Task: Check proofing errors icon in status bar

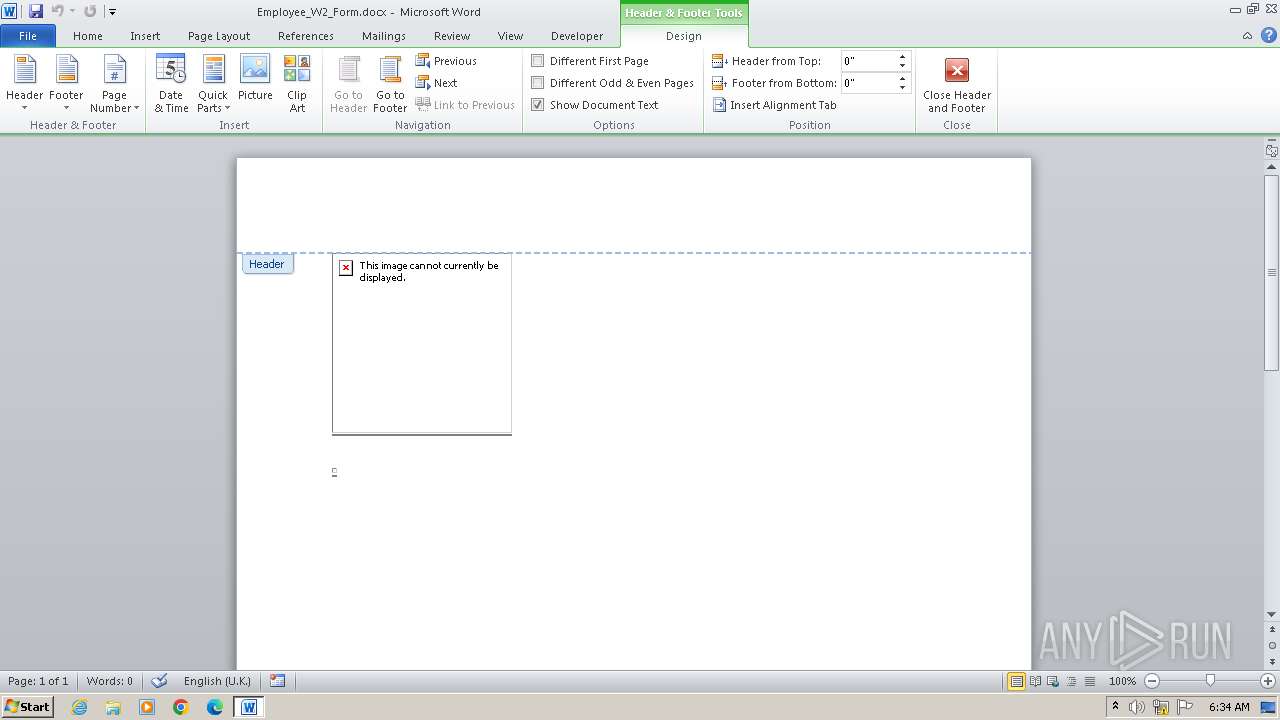Action: click(x=159, y=681)
